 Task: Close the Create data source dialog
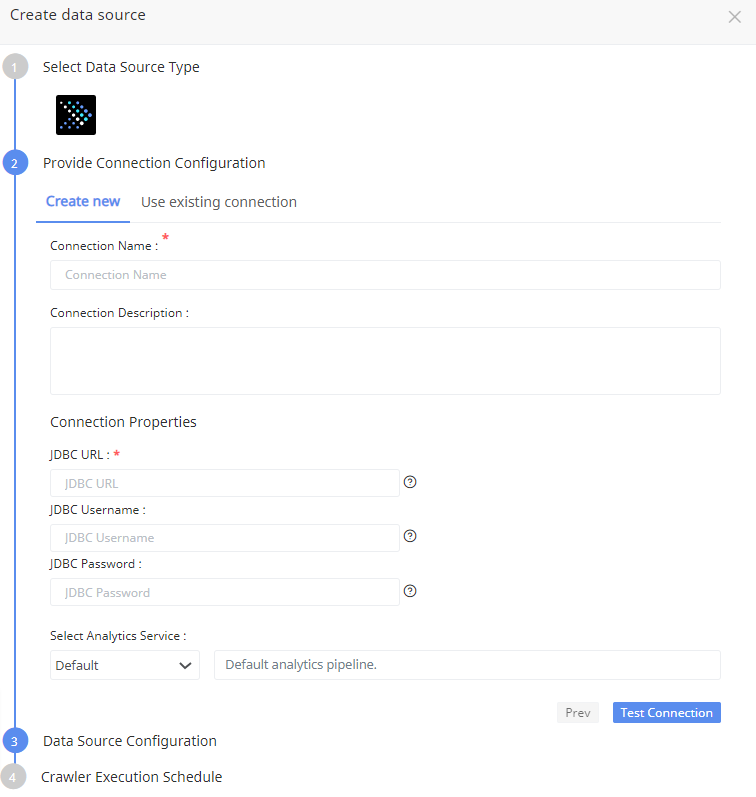(735, 17)
